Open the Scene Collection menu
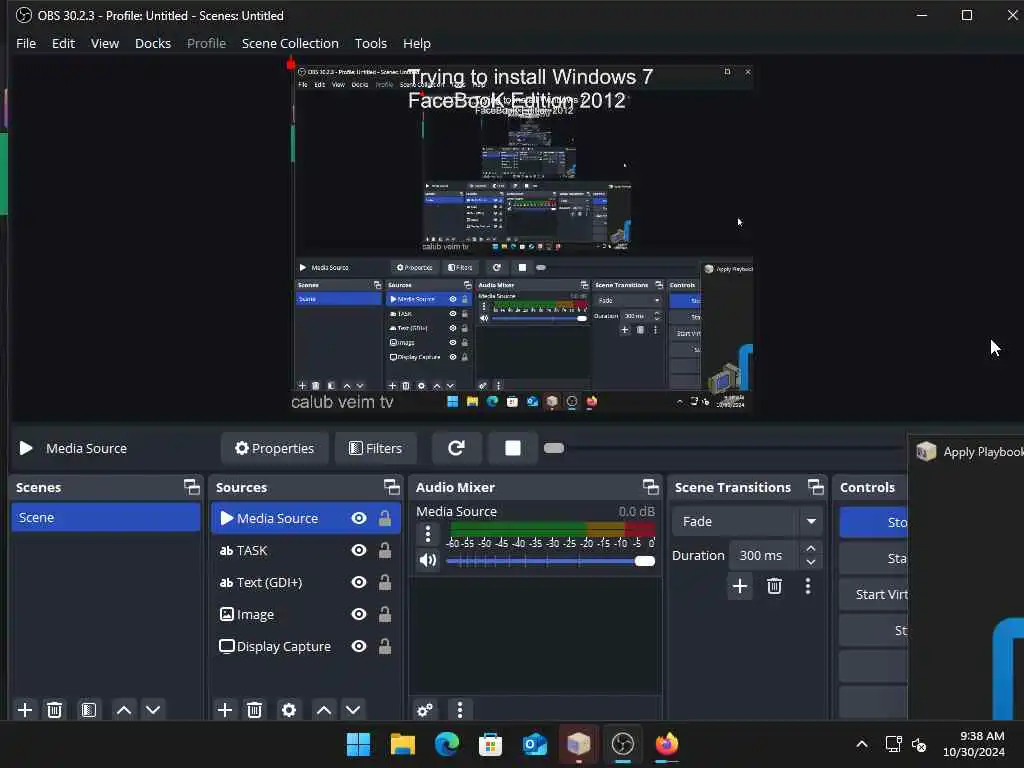 click(290, 43)
